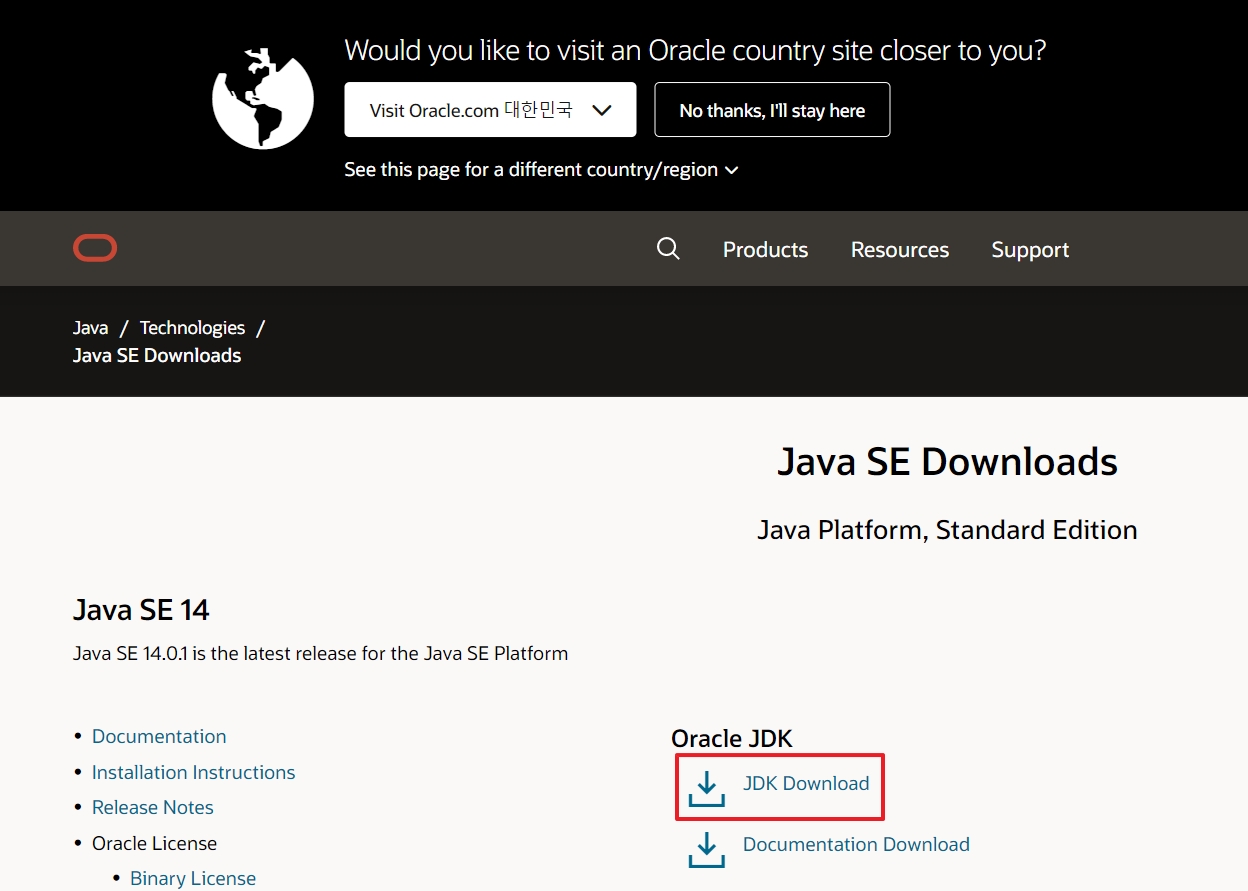
Task: Open Binary License link
Action: point(193,878)
